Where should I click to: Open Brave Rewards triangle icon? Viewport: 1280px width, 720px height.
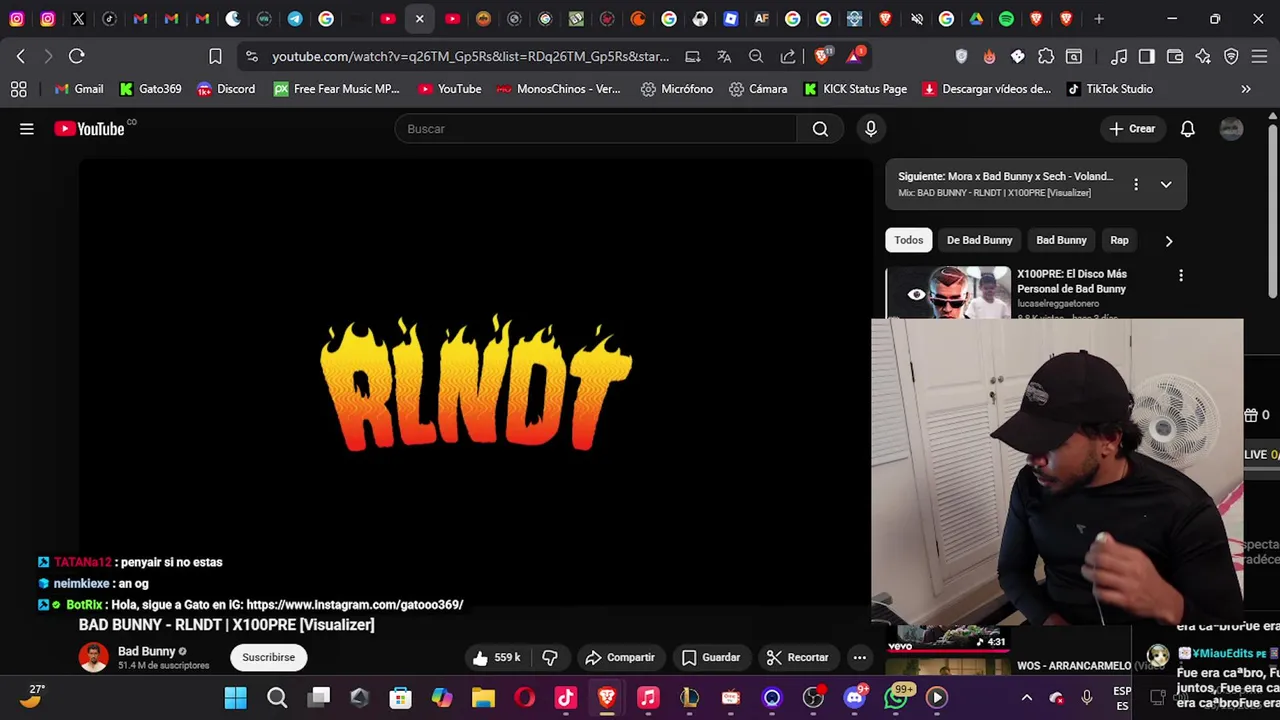point(855,56)
